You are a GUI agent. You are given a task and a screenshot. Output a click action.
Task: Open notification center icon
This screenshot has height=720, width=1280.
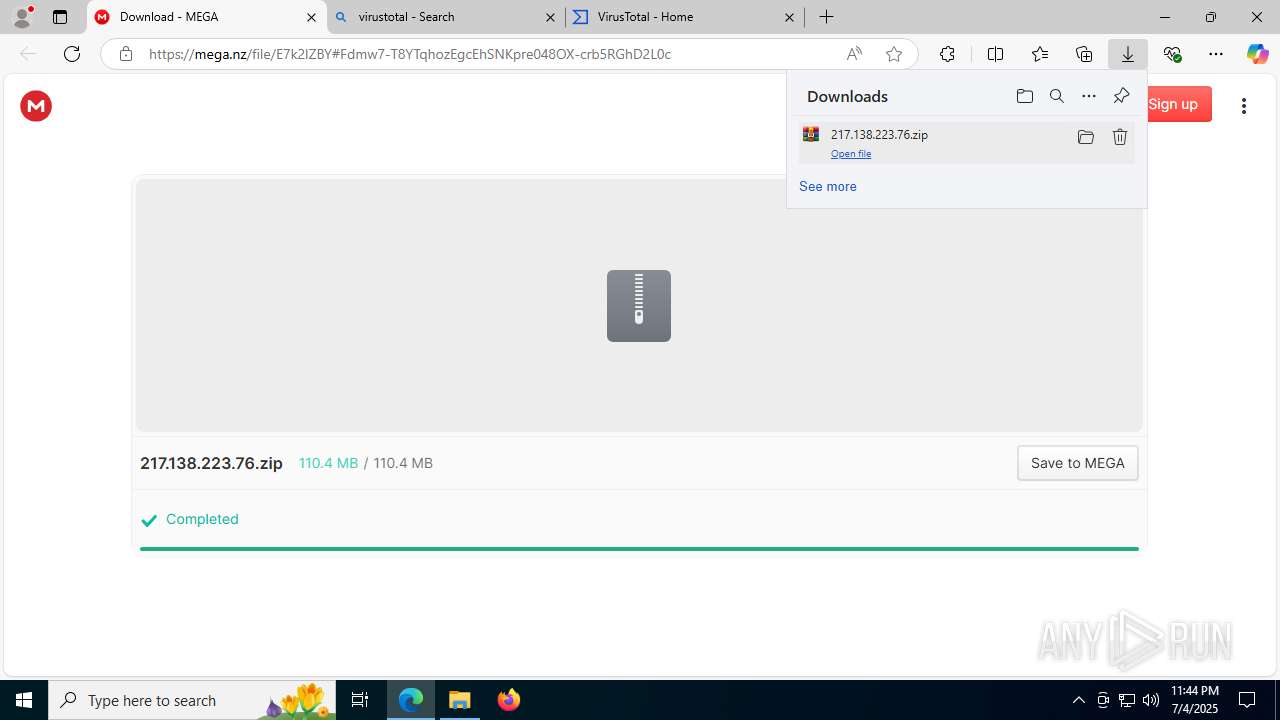tap(1247, 700)
